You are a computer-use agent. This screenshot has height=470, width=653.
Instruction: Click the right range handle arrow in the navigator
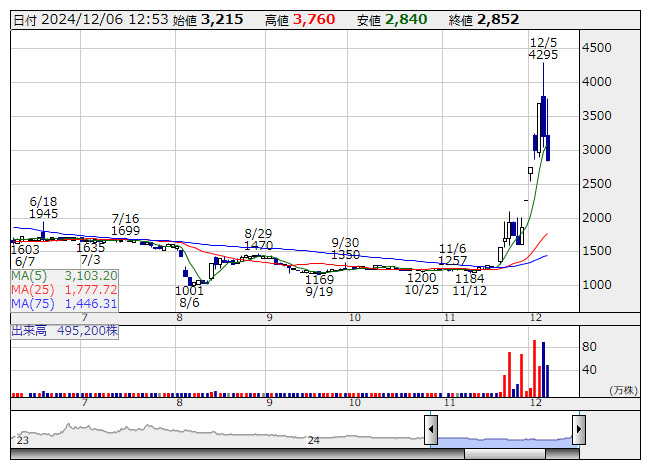(578, 431)
